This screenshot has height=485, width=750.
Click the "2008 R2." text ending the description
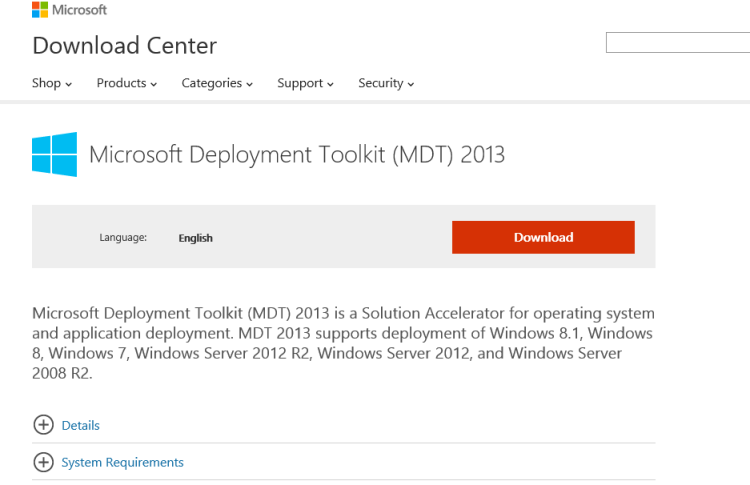(62, 373)
